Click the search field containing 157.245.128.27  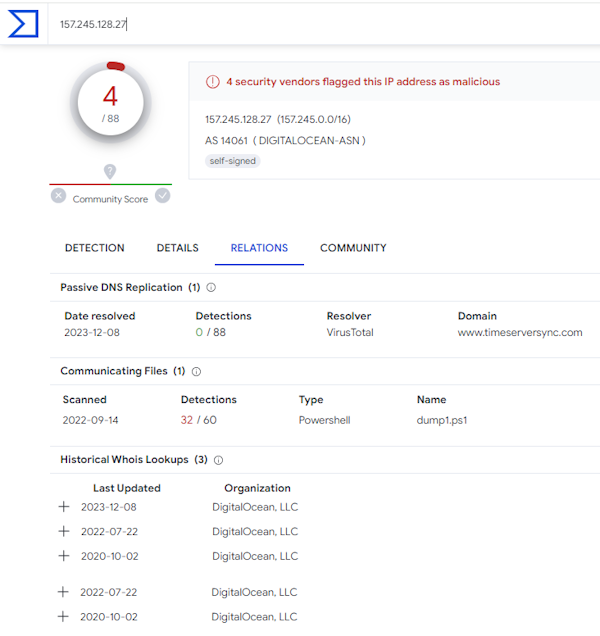pos(324,24)
